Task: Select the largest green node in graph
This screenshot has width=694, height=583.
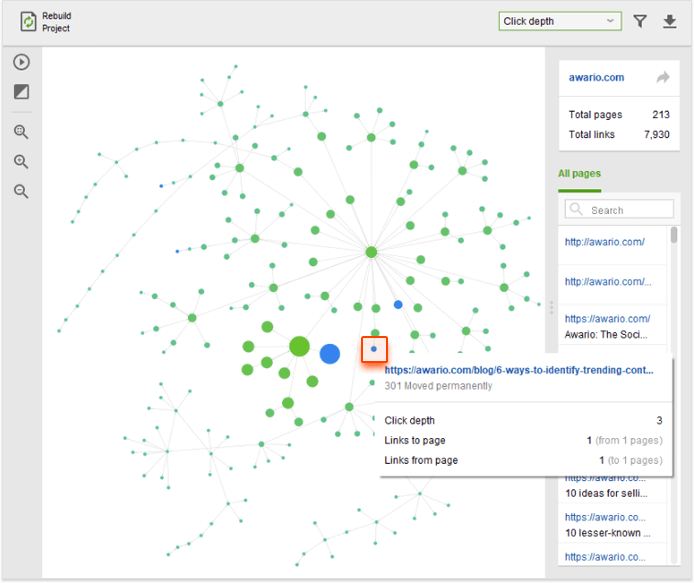Action: [299, 346]
